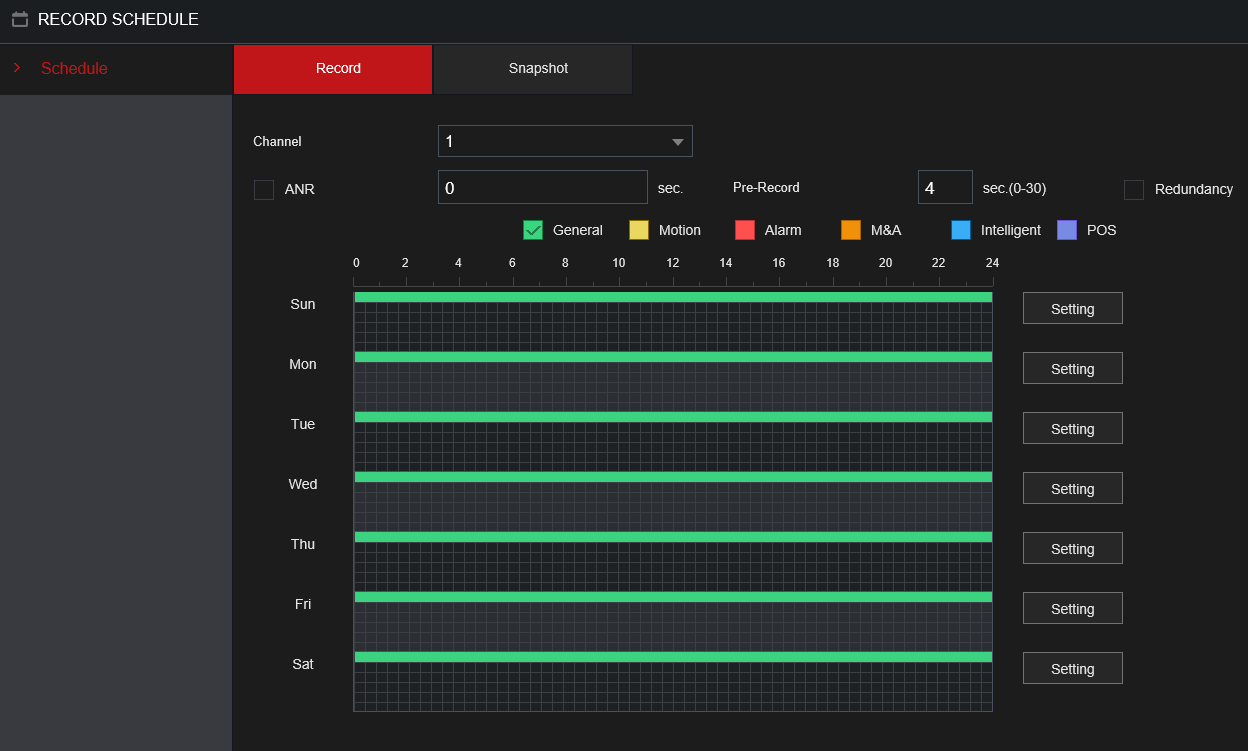
Task: Open Setting for Sunday
Action: [1072, 309]
